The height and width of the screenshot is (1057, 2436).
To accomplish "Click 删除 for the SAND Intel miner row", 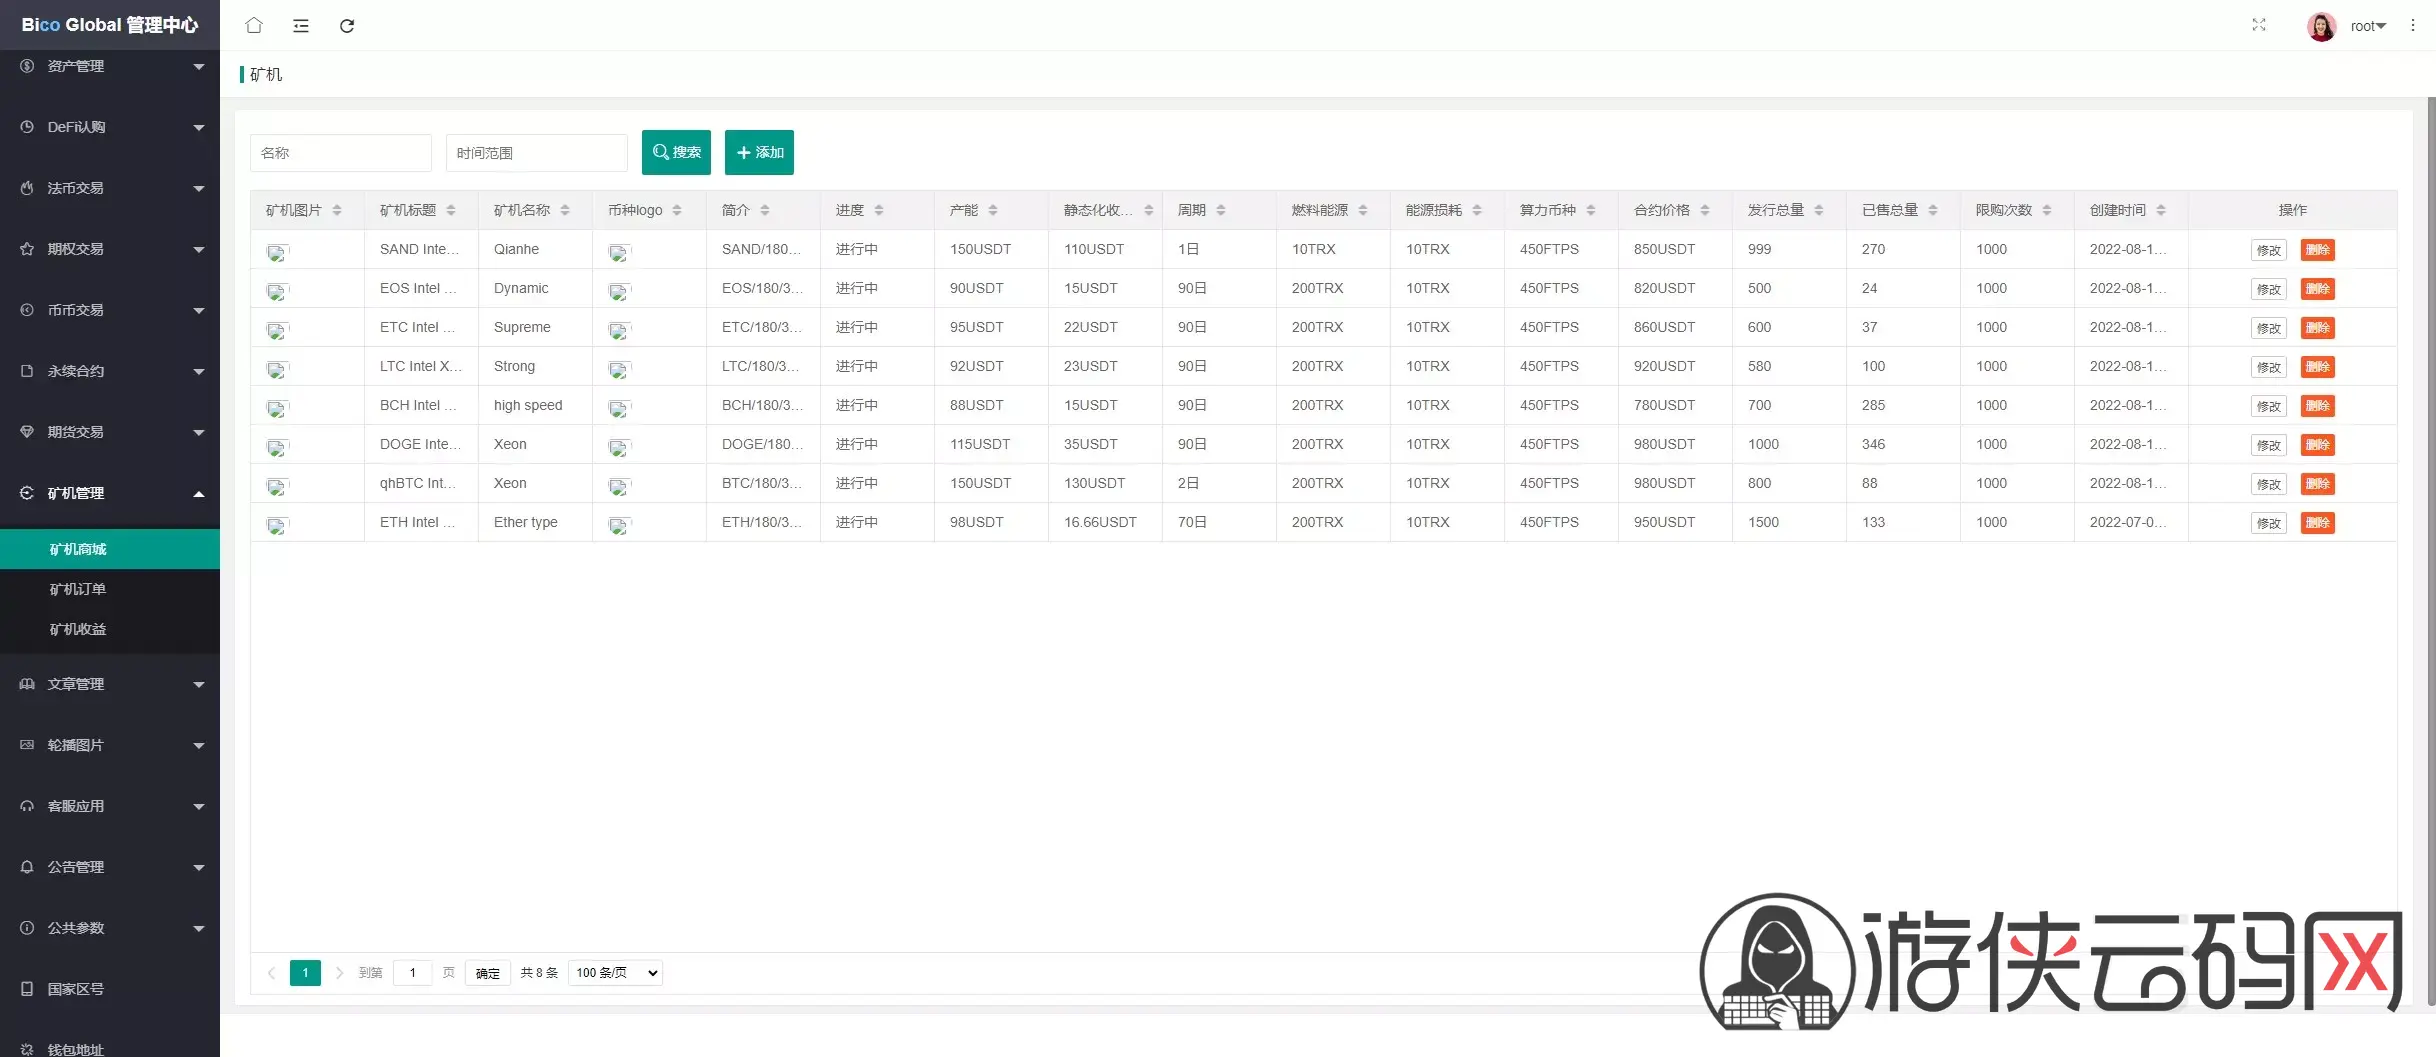I will point(2317,250).
